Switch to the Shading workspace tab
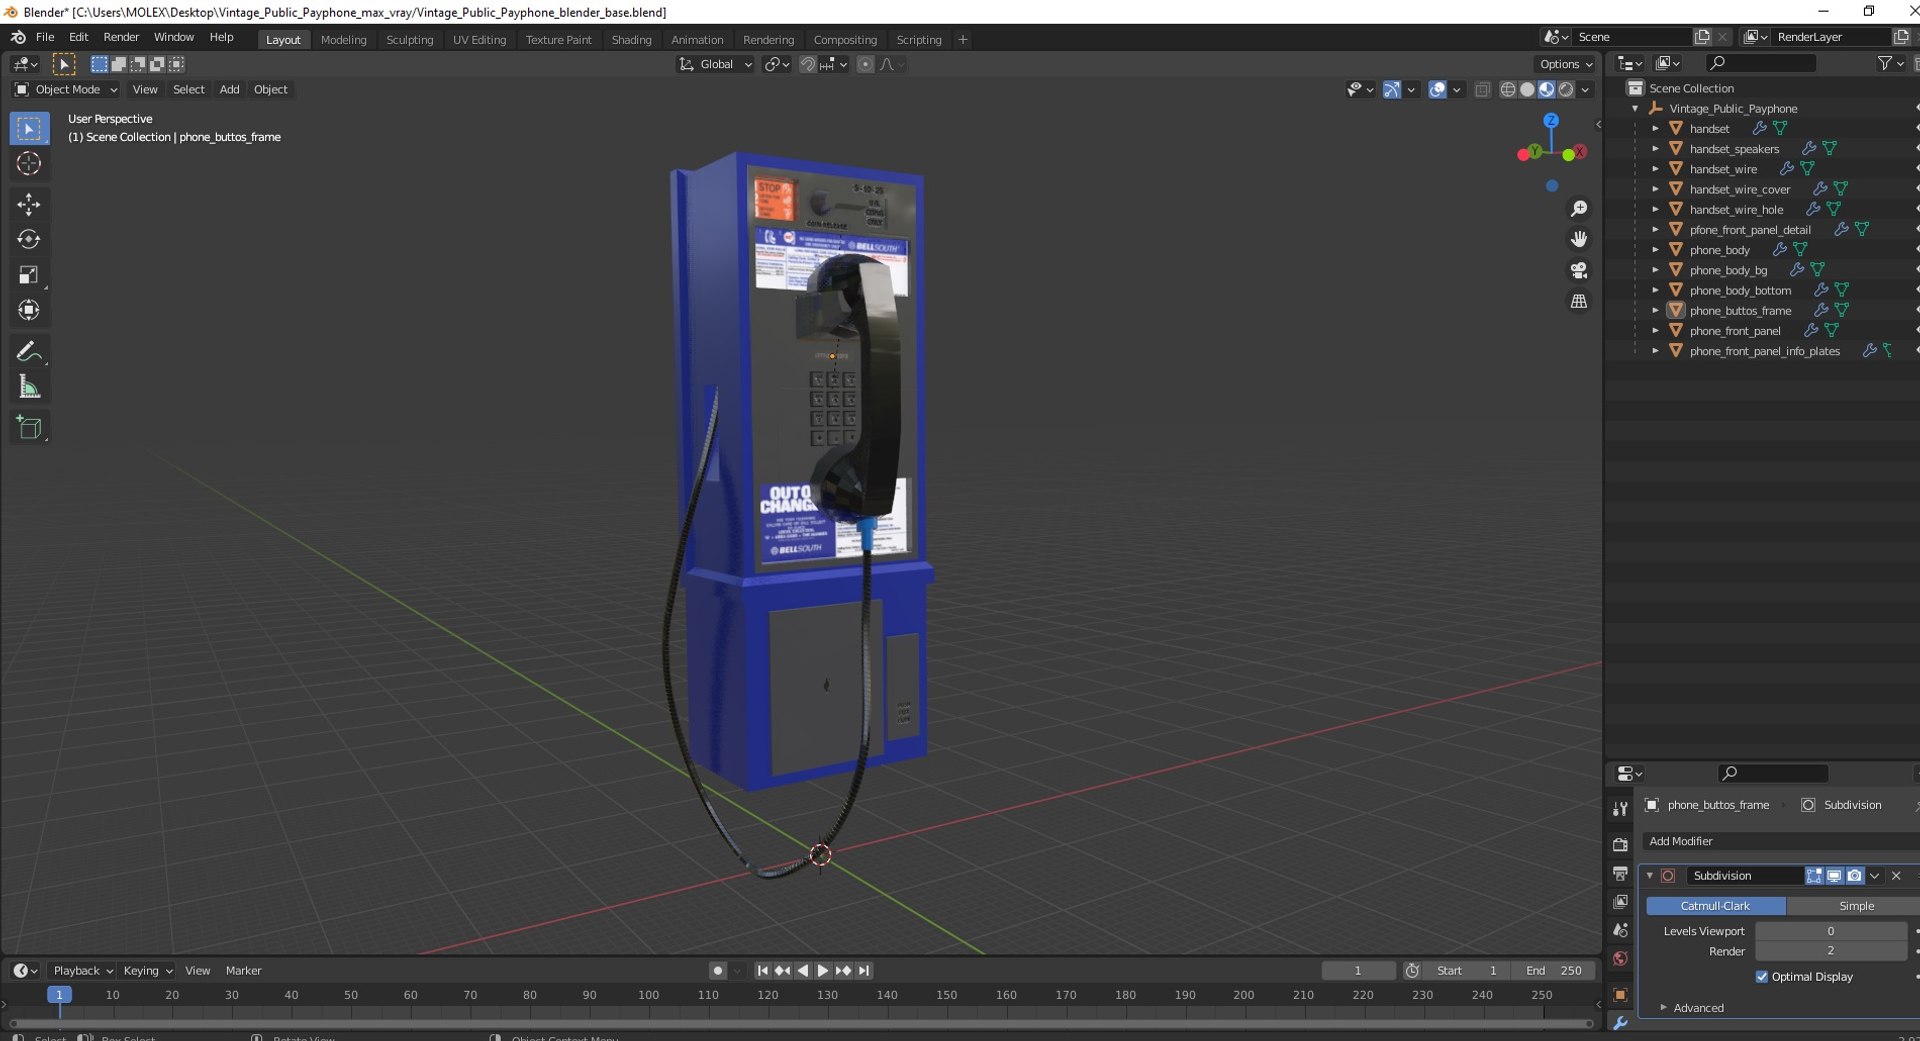 pos(631,40)
